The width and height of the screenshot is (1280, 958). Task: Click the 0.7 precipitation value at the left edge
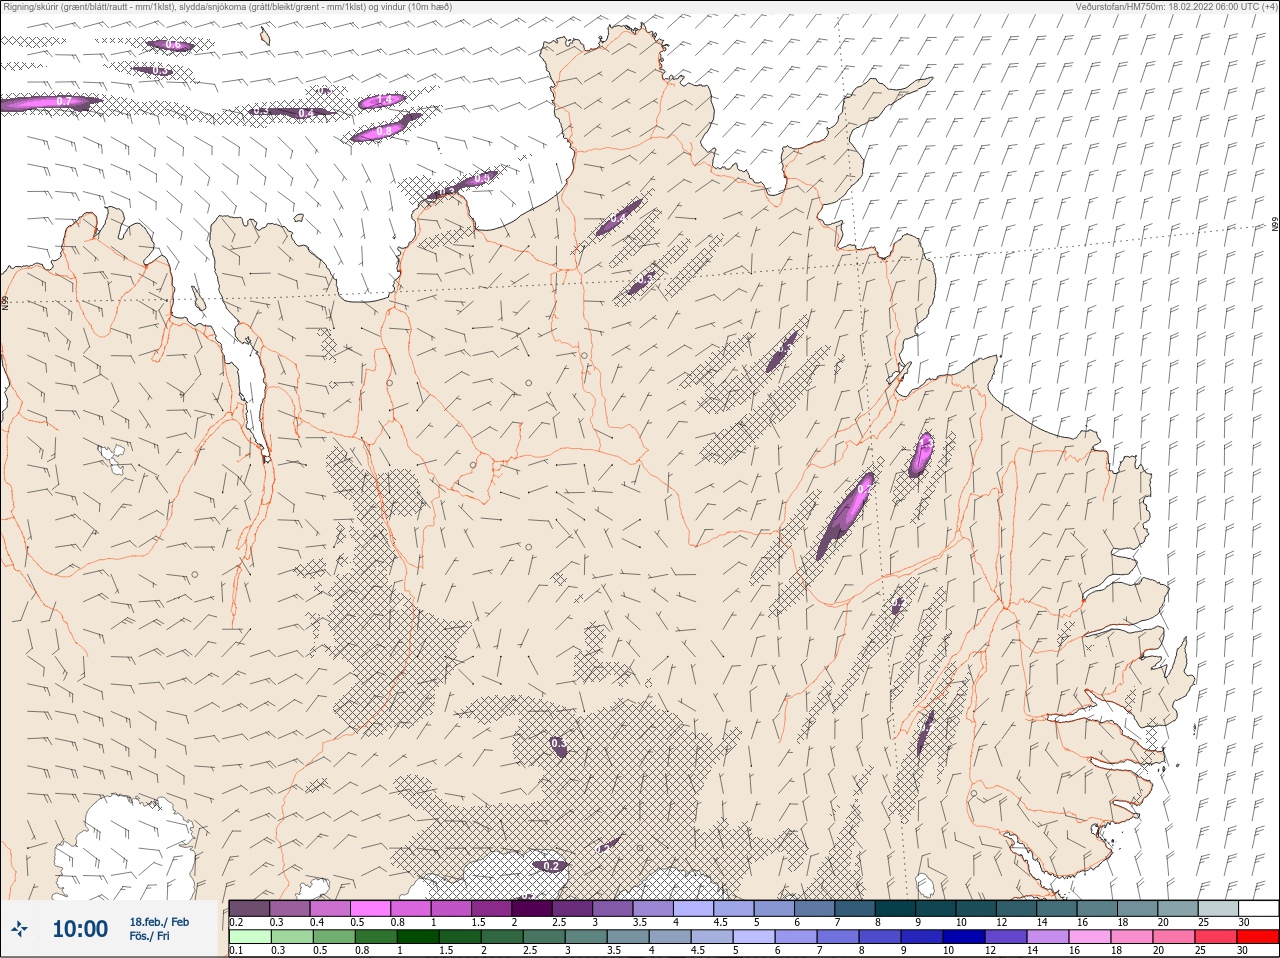coord(64,101)
